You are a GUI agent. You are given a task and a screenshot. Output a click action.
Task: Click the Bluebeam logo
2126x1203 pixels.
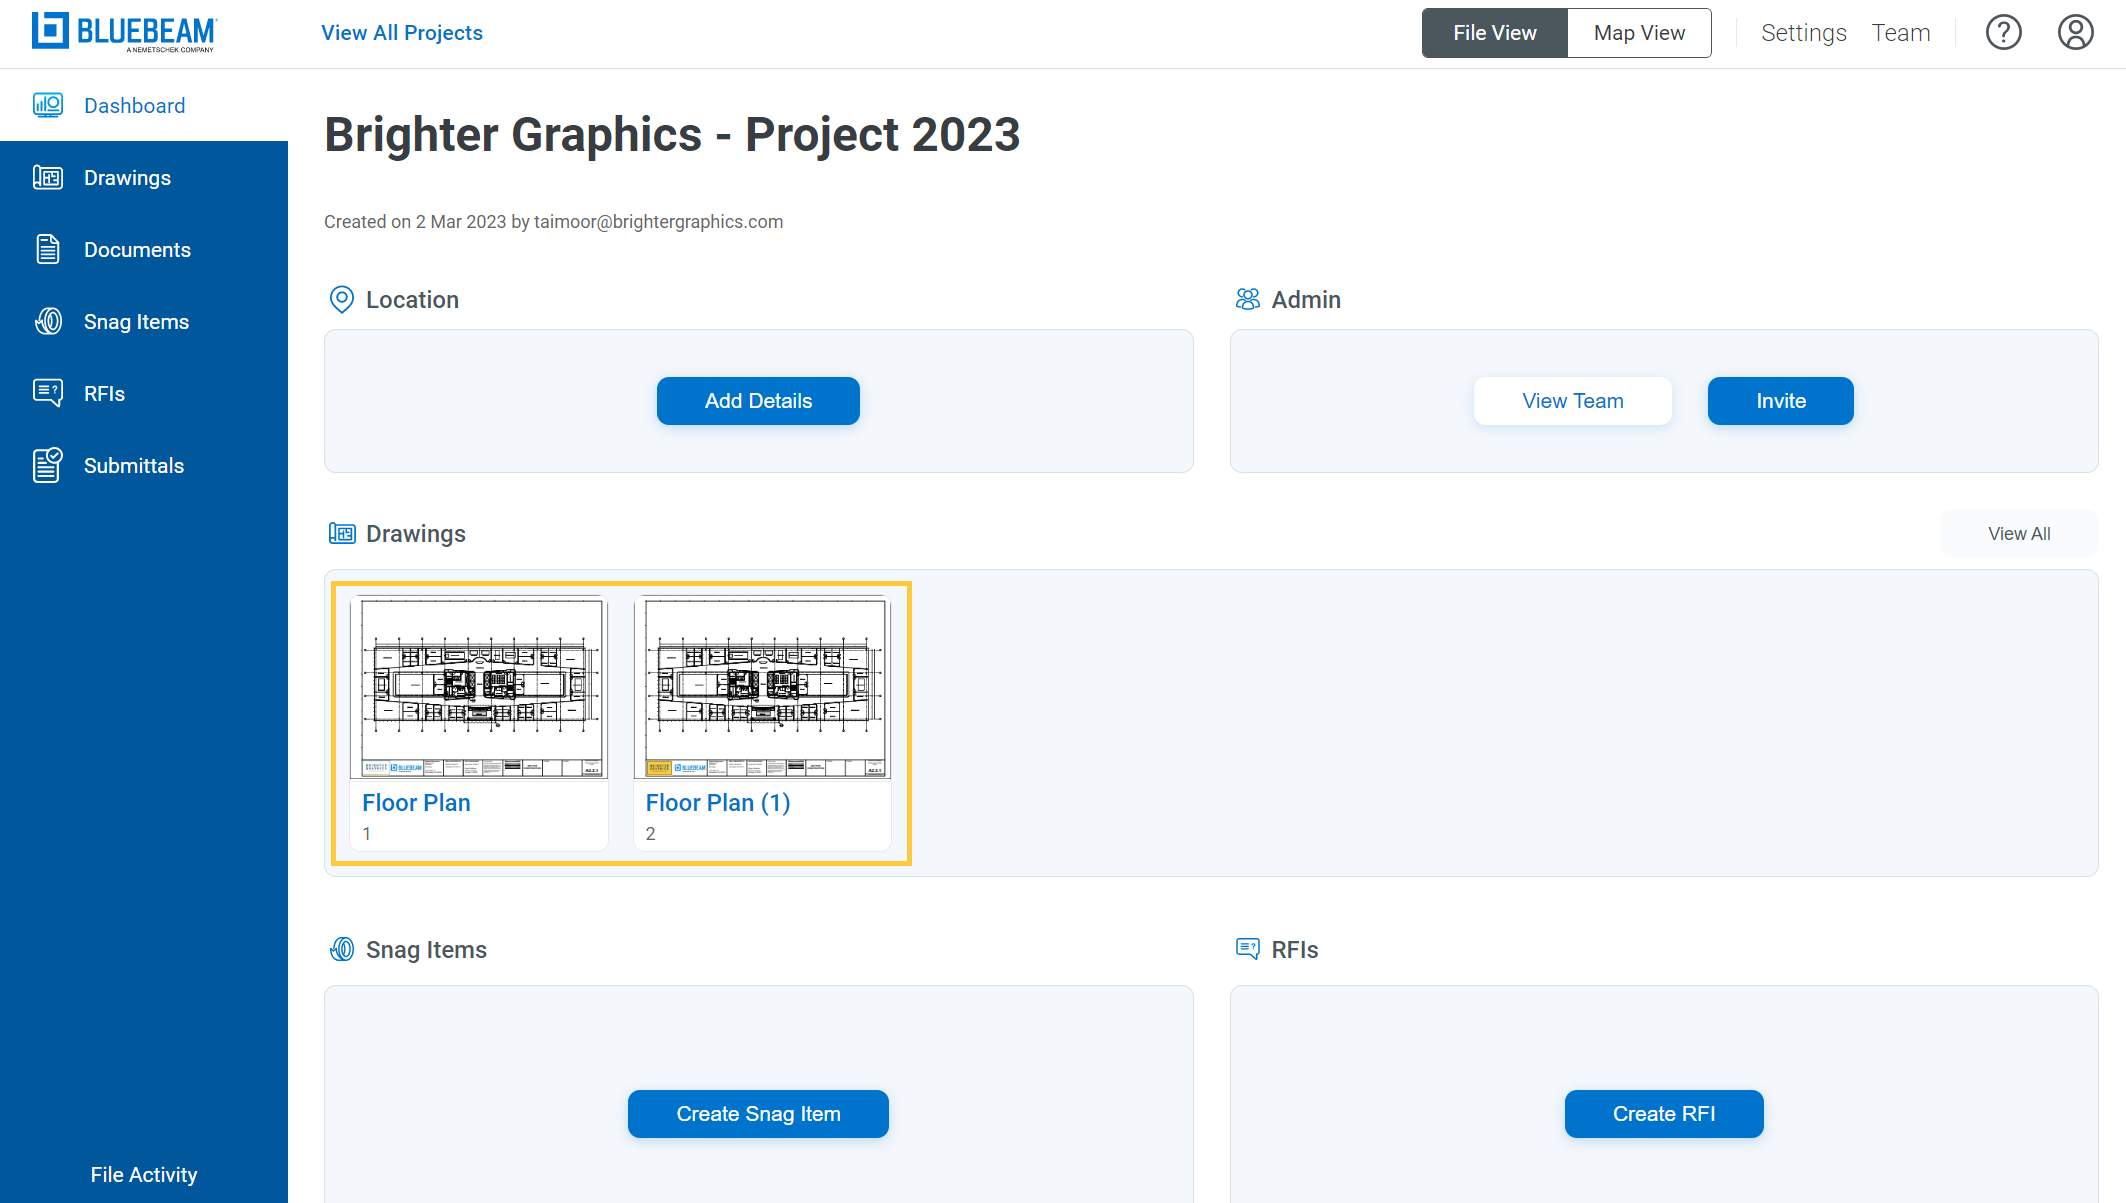pos(124,32)
